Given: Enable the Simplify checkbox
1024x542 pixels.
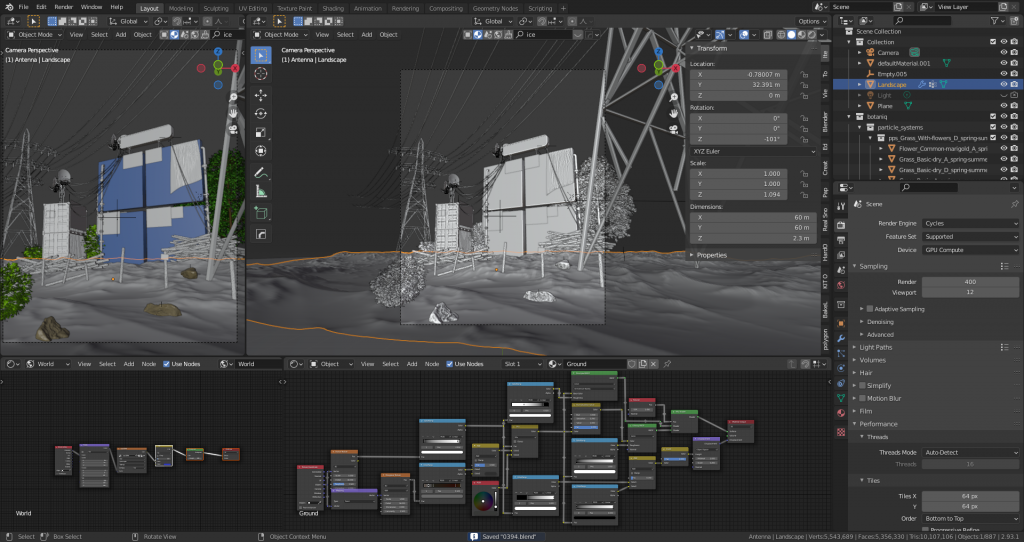Looking at the screenshot, I should [x=862, y=385].
